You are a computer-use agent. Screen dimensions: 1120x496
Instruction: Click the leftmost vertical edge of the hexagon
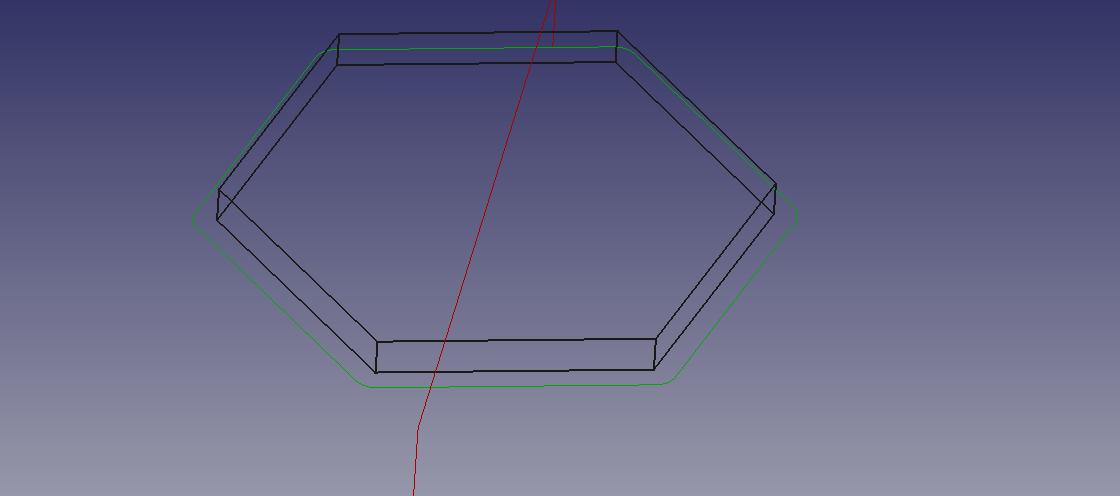[218, 205]
